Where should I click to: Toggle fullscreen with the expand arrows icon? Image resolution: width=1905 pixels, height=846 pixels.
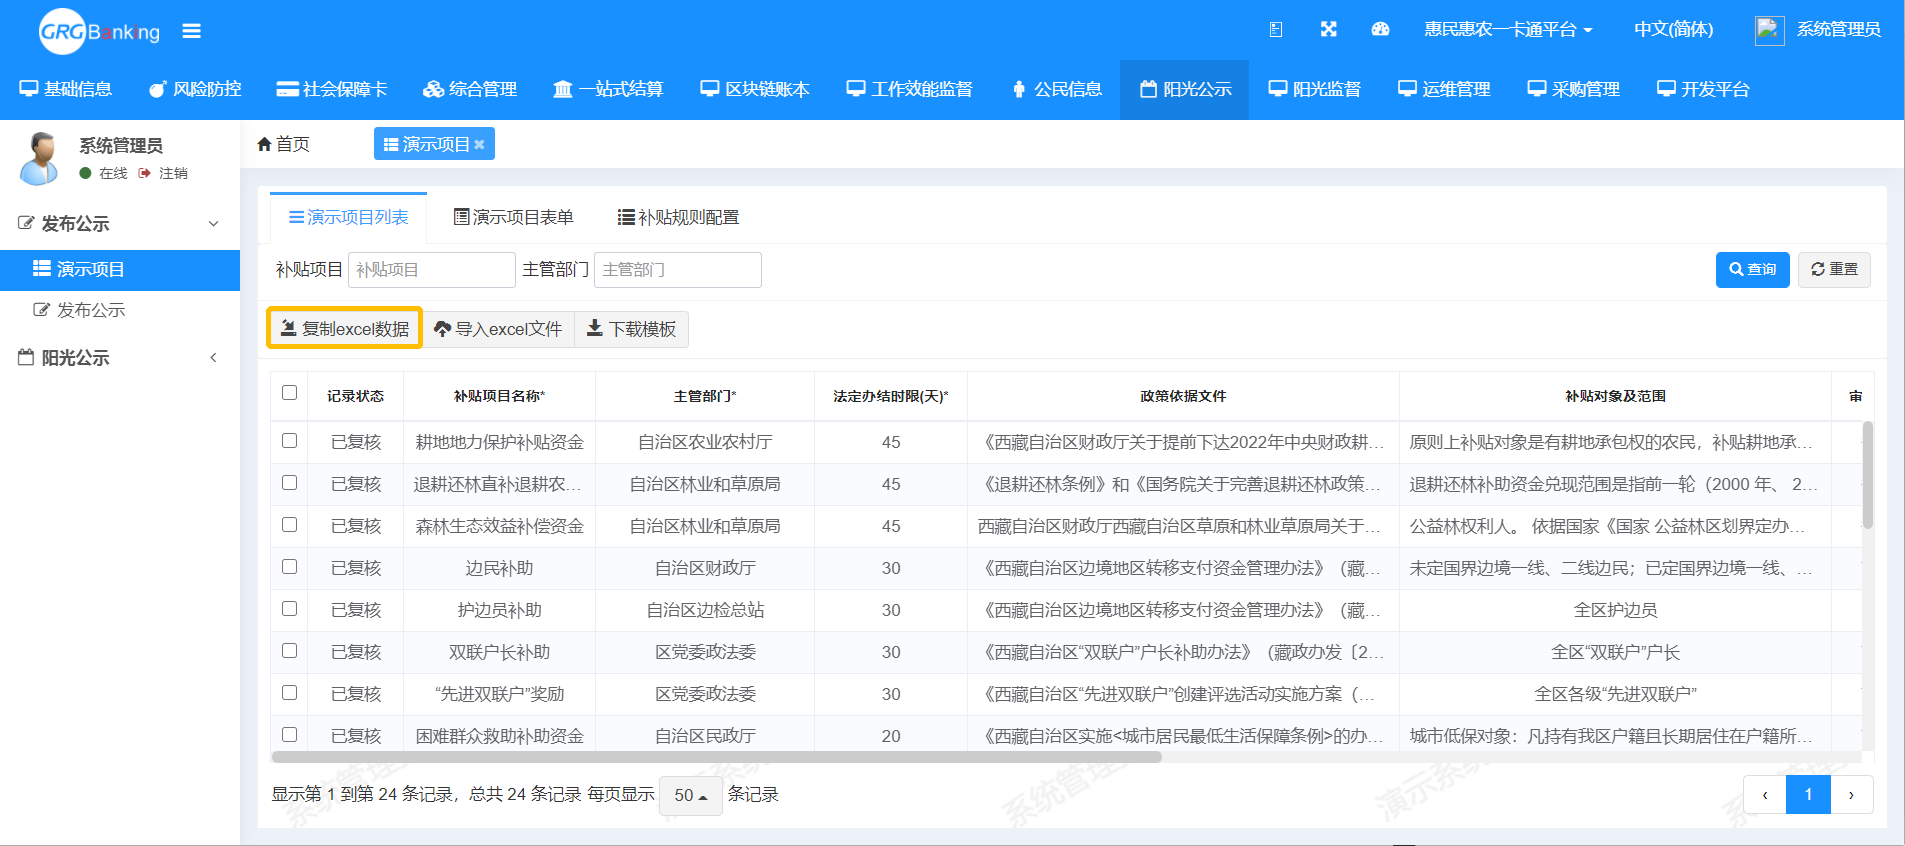coord(1328,29)
